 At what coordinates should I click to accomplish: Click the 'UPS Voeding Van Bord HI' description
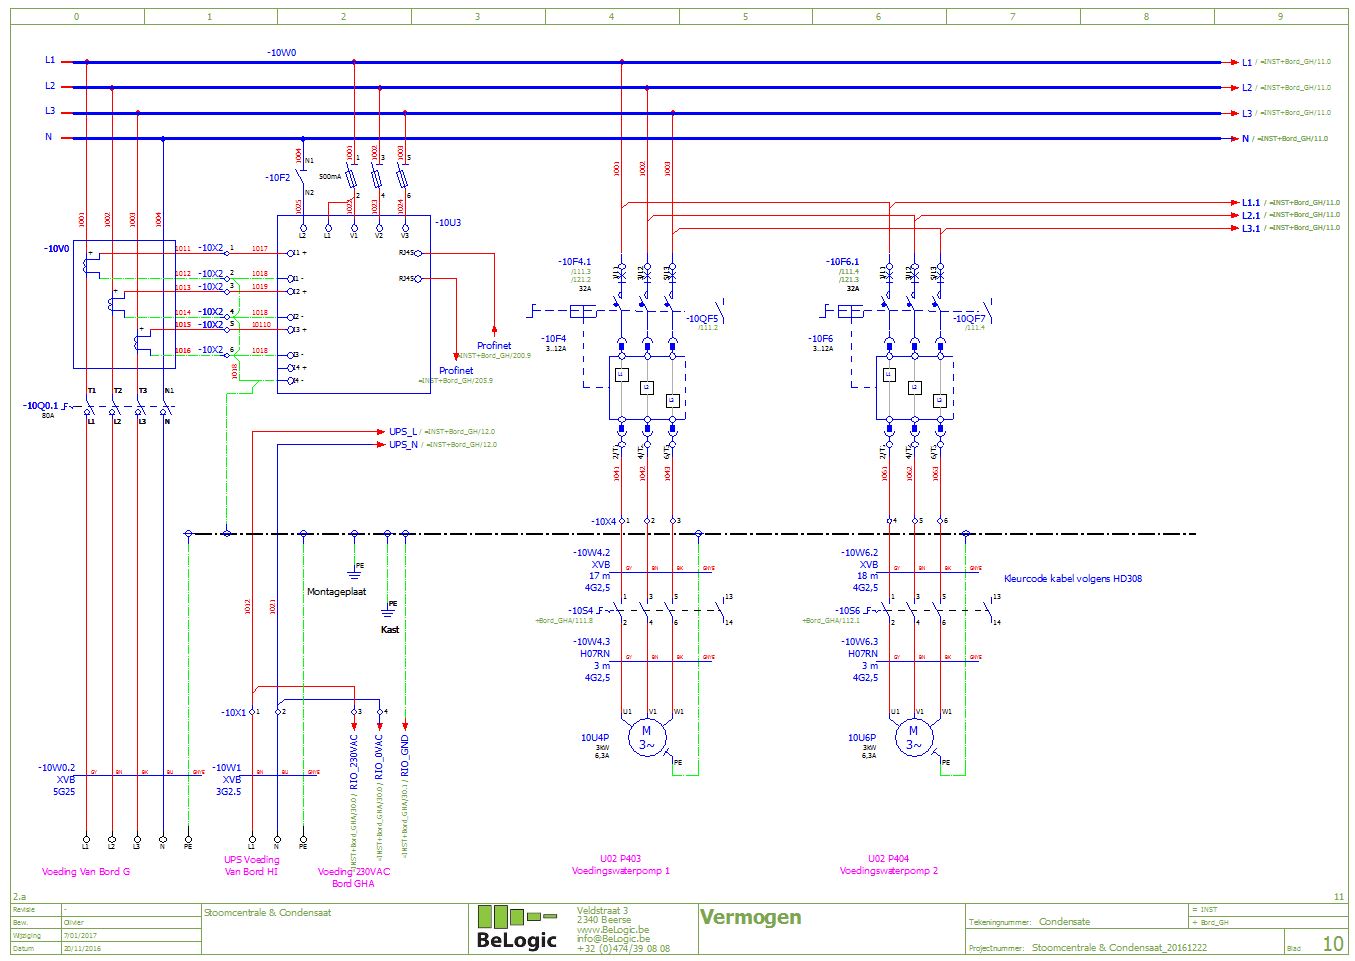coord(251,866)
